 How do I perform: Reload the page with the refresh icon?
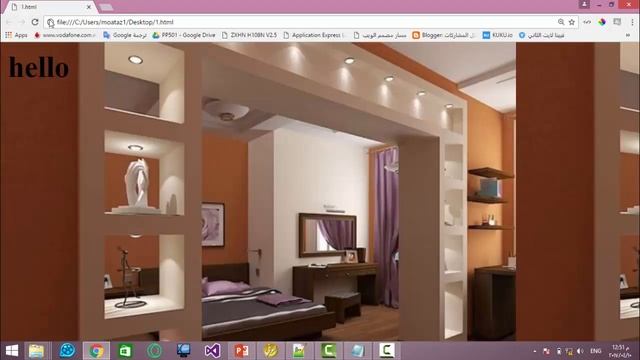pyautogui.click(x=35, y=22)
